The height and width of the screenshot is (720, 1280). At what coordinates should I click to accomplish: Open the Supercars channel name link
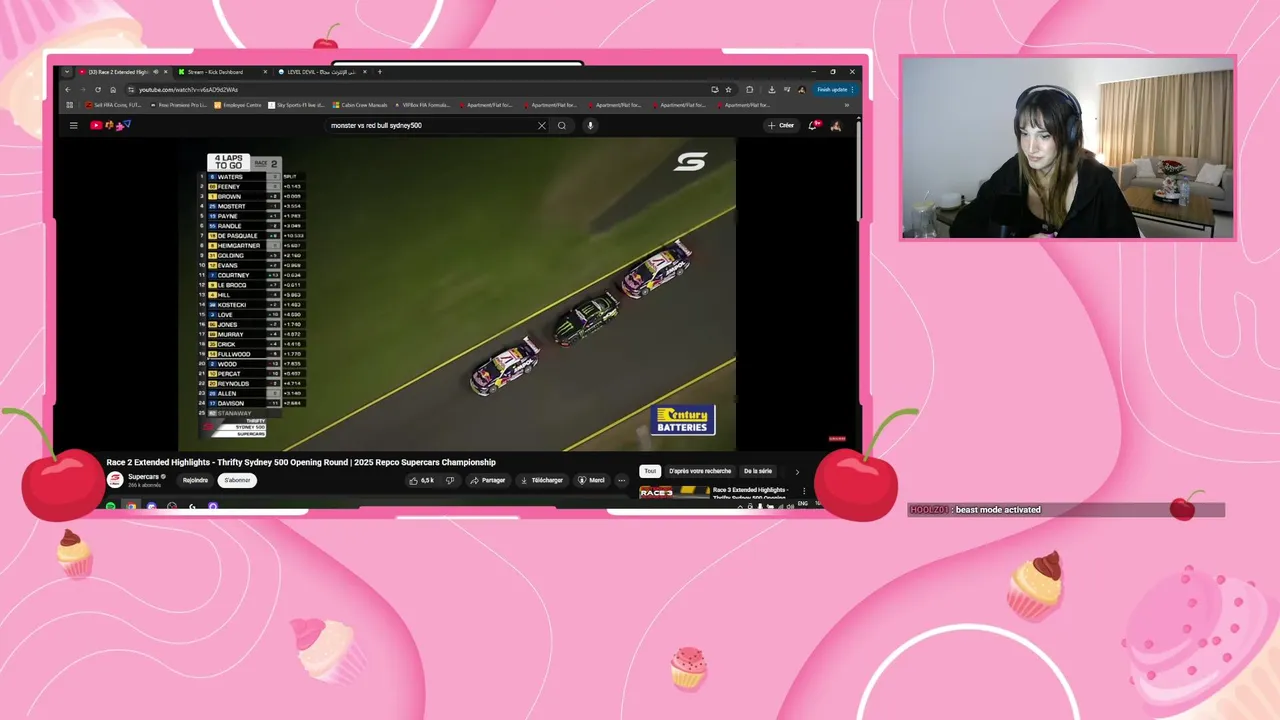coord(144,477)
